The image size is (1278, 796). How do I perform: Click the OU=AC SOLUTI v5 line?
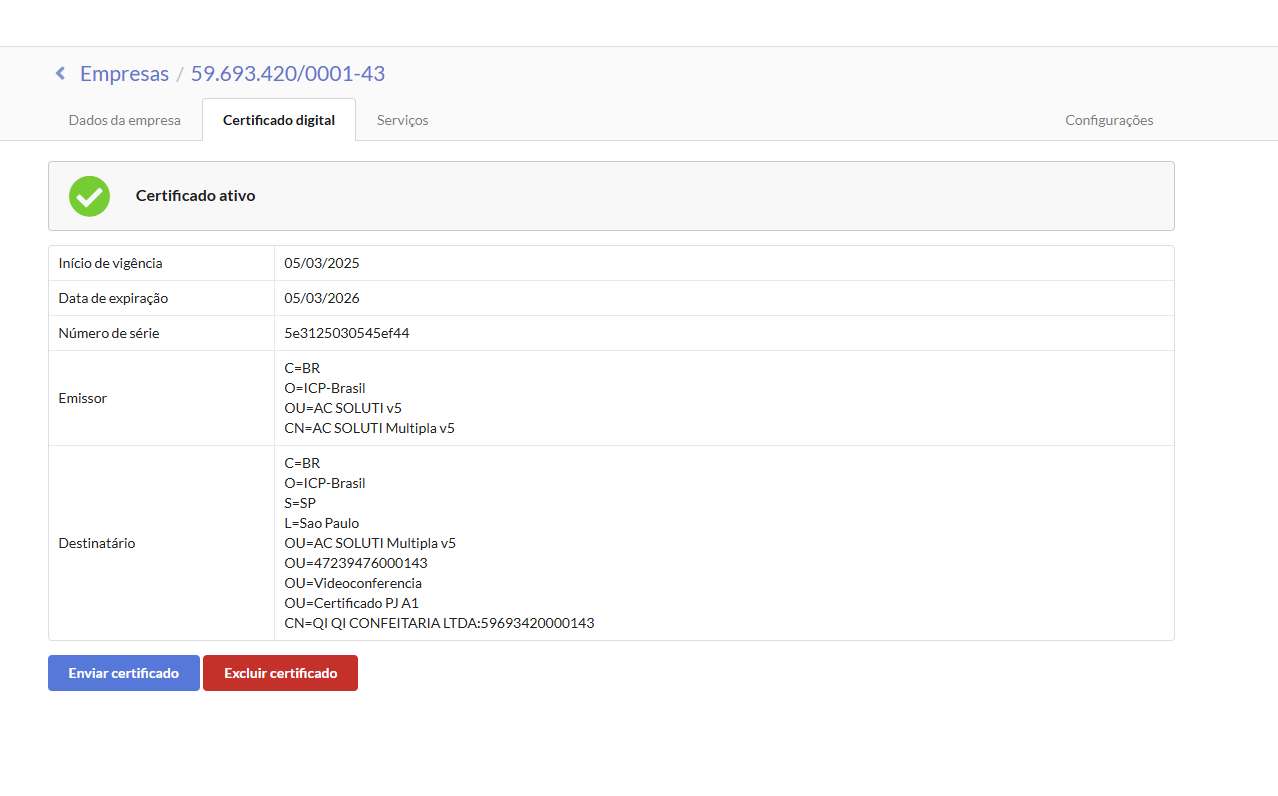click(343, 408)
